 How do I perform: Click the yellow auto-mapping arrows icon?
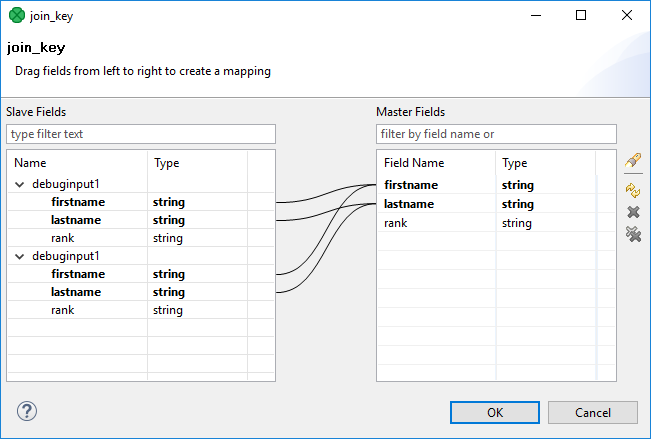click(632, 188)
